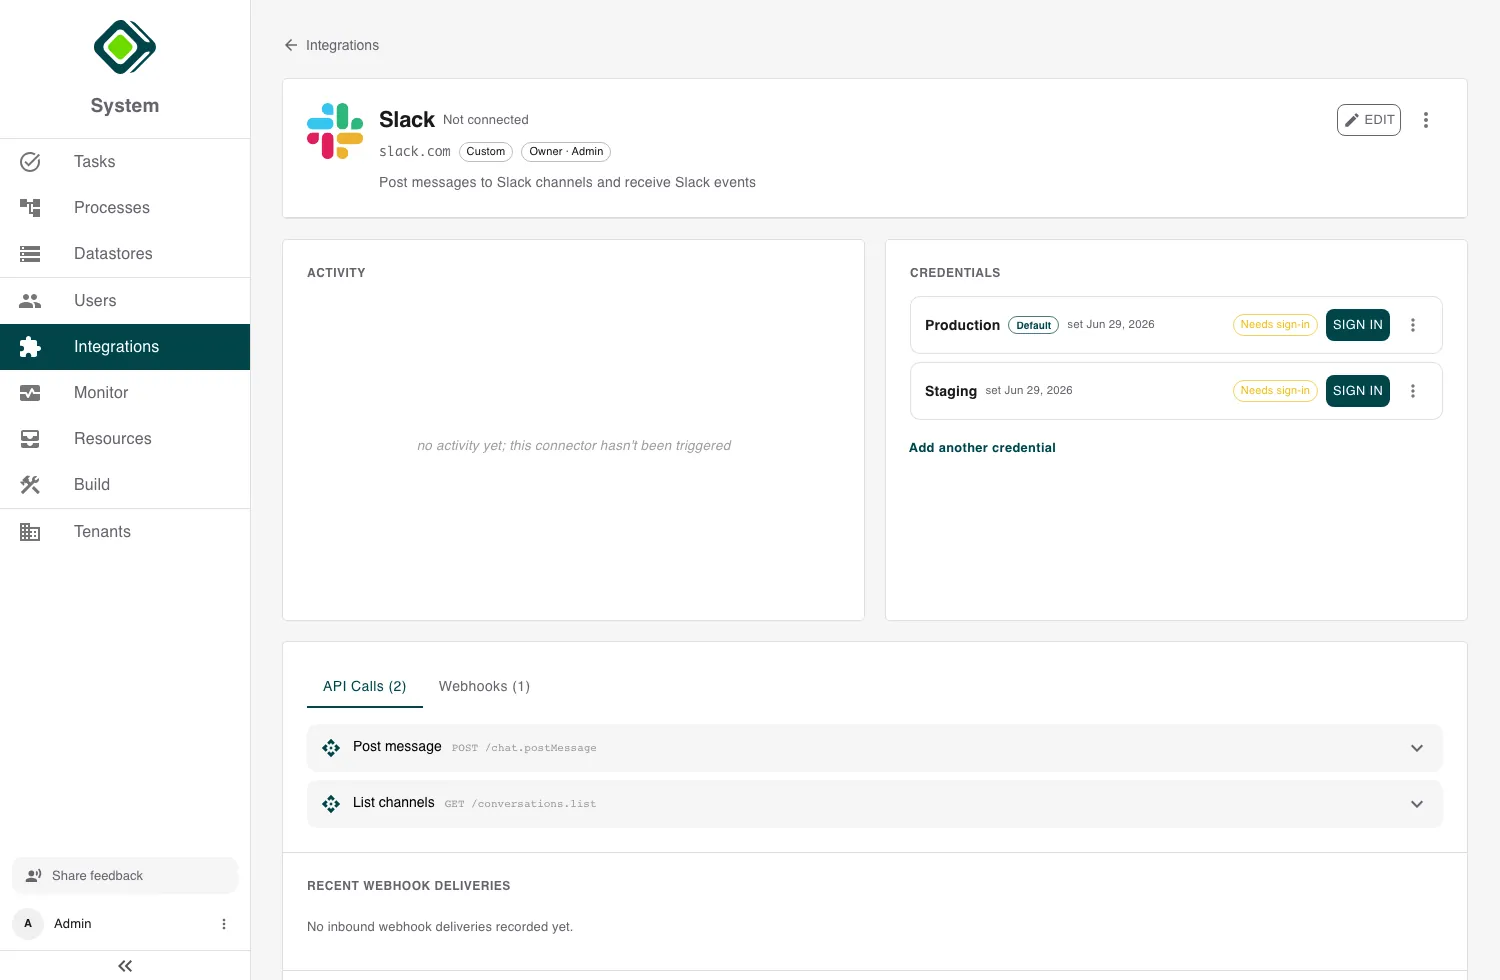The image size is (1500, 980).
Task: Select the Monitor menu item
Action: click(125, 393)
